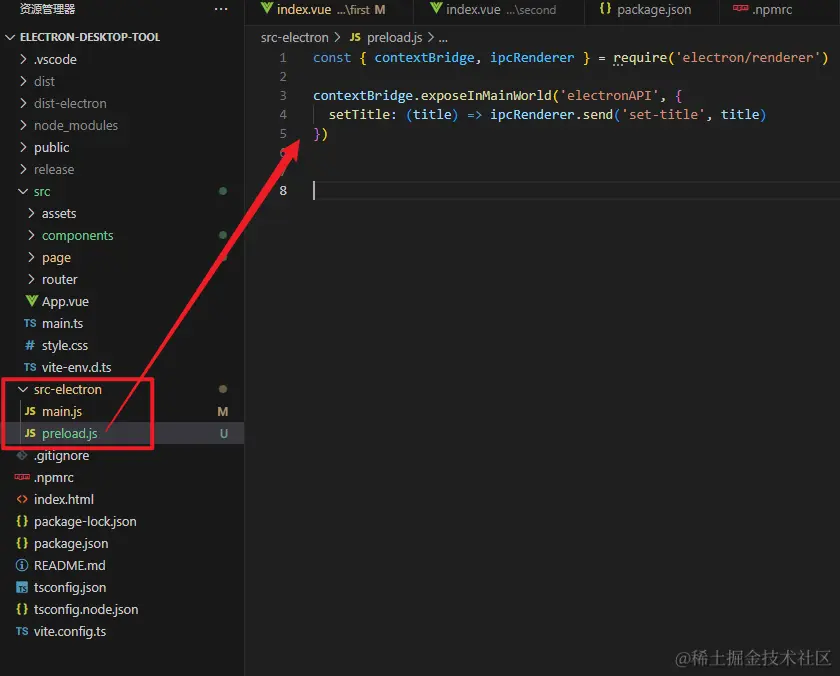
Task: Click the info icon of README.md
Action: [x=22, y=565]
